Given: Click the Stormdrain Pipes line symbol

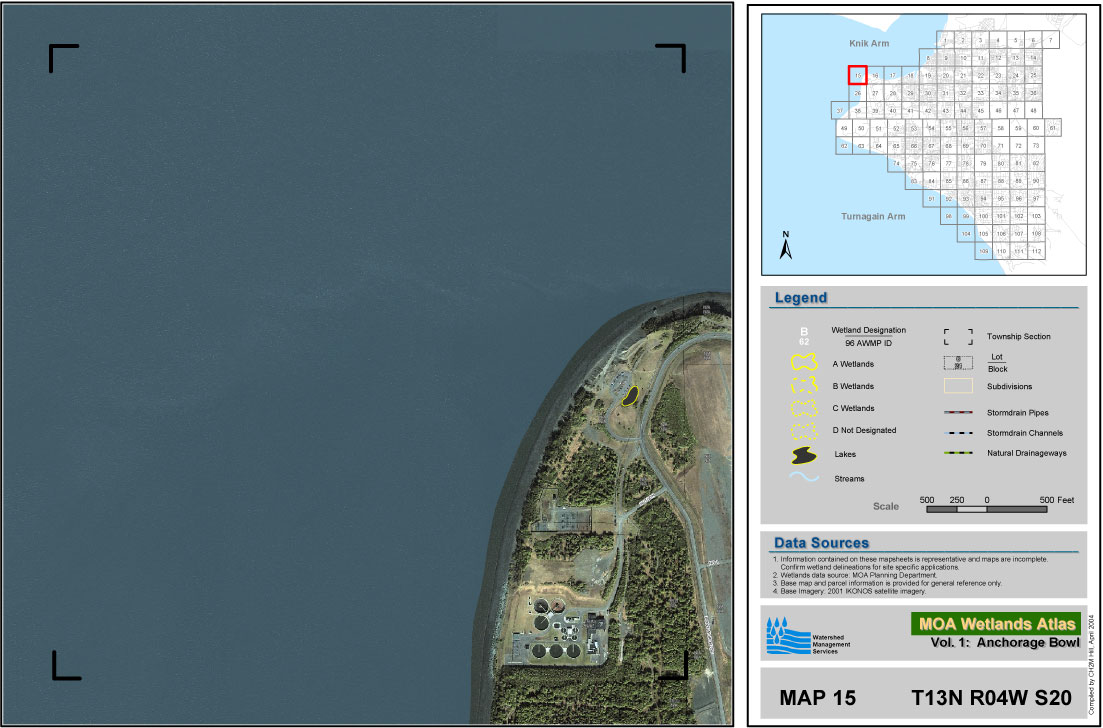Looking at the screenshot, I should tap(957, 412).
